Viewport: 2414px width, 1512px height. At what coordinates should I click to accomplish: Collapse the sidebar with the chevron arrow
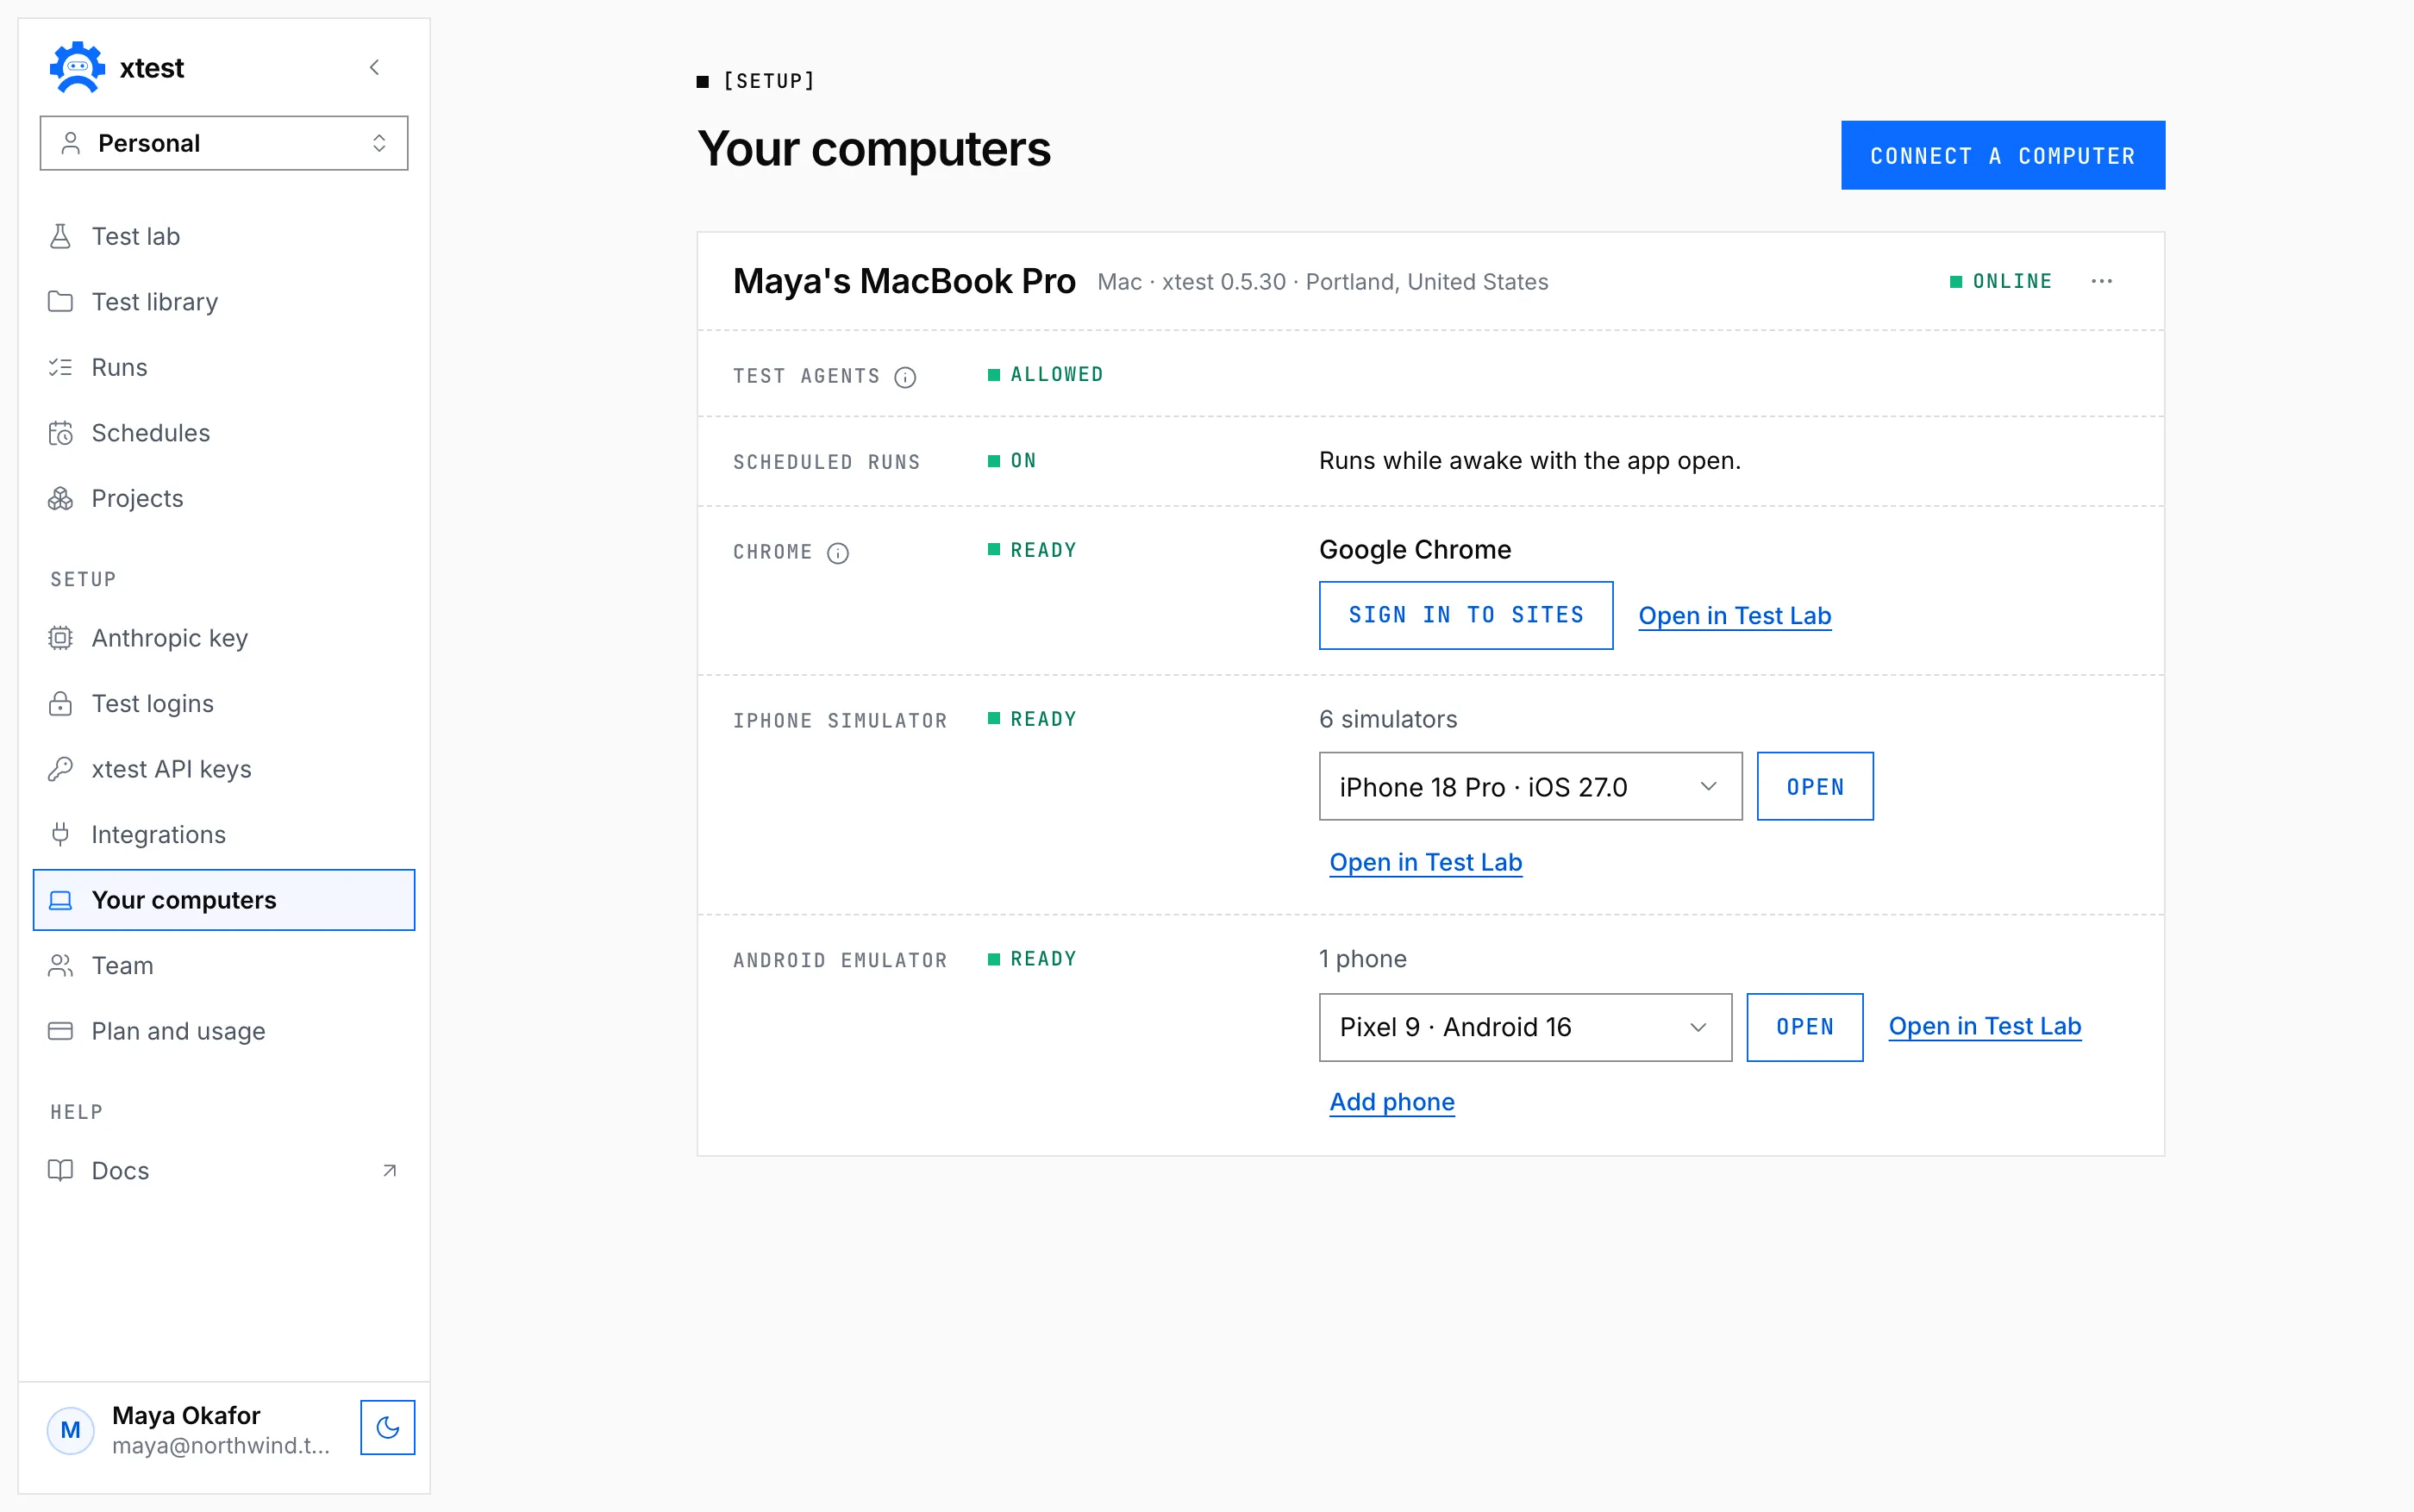(375, 67)
